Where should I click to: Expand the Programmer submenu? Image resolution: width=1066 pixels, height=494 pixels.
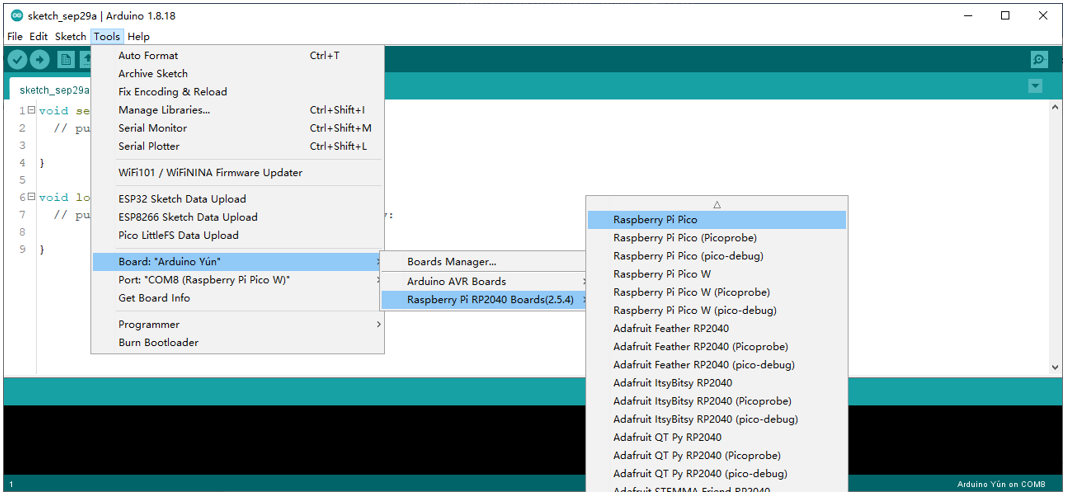click(x=238, y=325)
